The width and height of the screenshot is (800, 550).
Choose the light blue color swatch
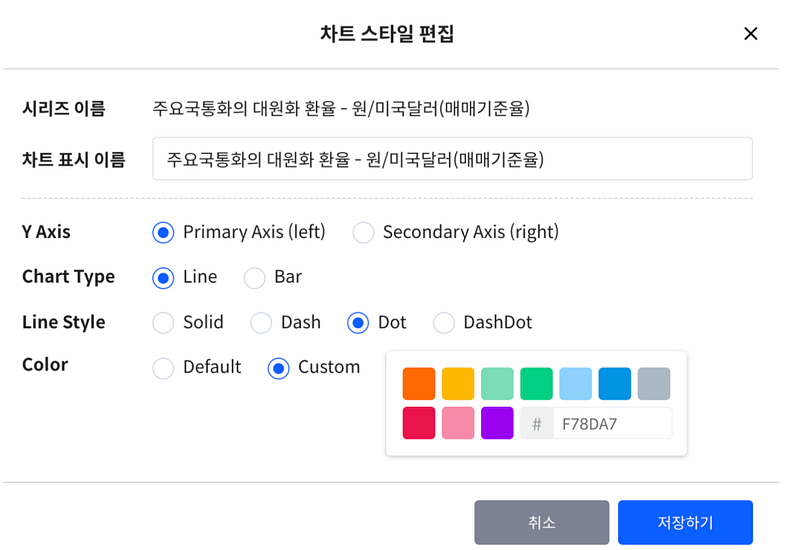(576, 384)
